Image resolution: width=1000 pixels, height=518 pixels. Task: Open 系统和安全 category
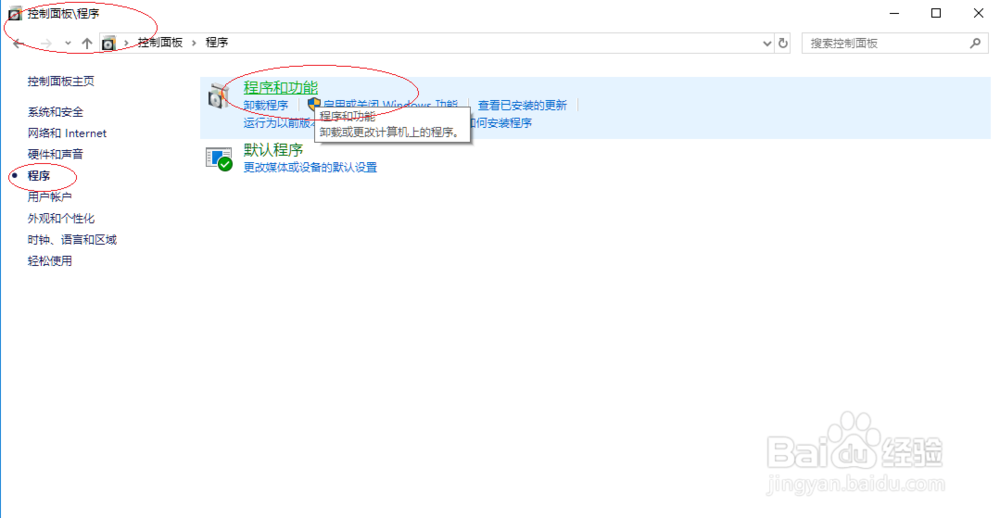click(x=55, y=112)
